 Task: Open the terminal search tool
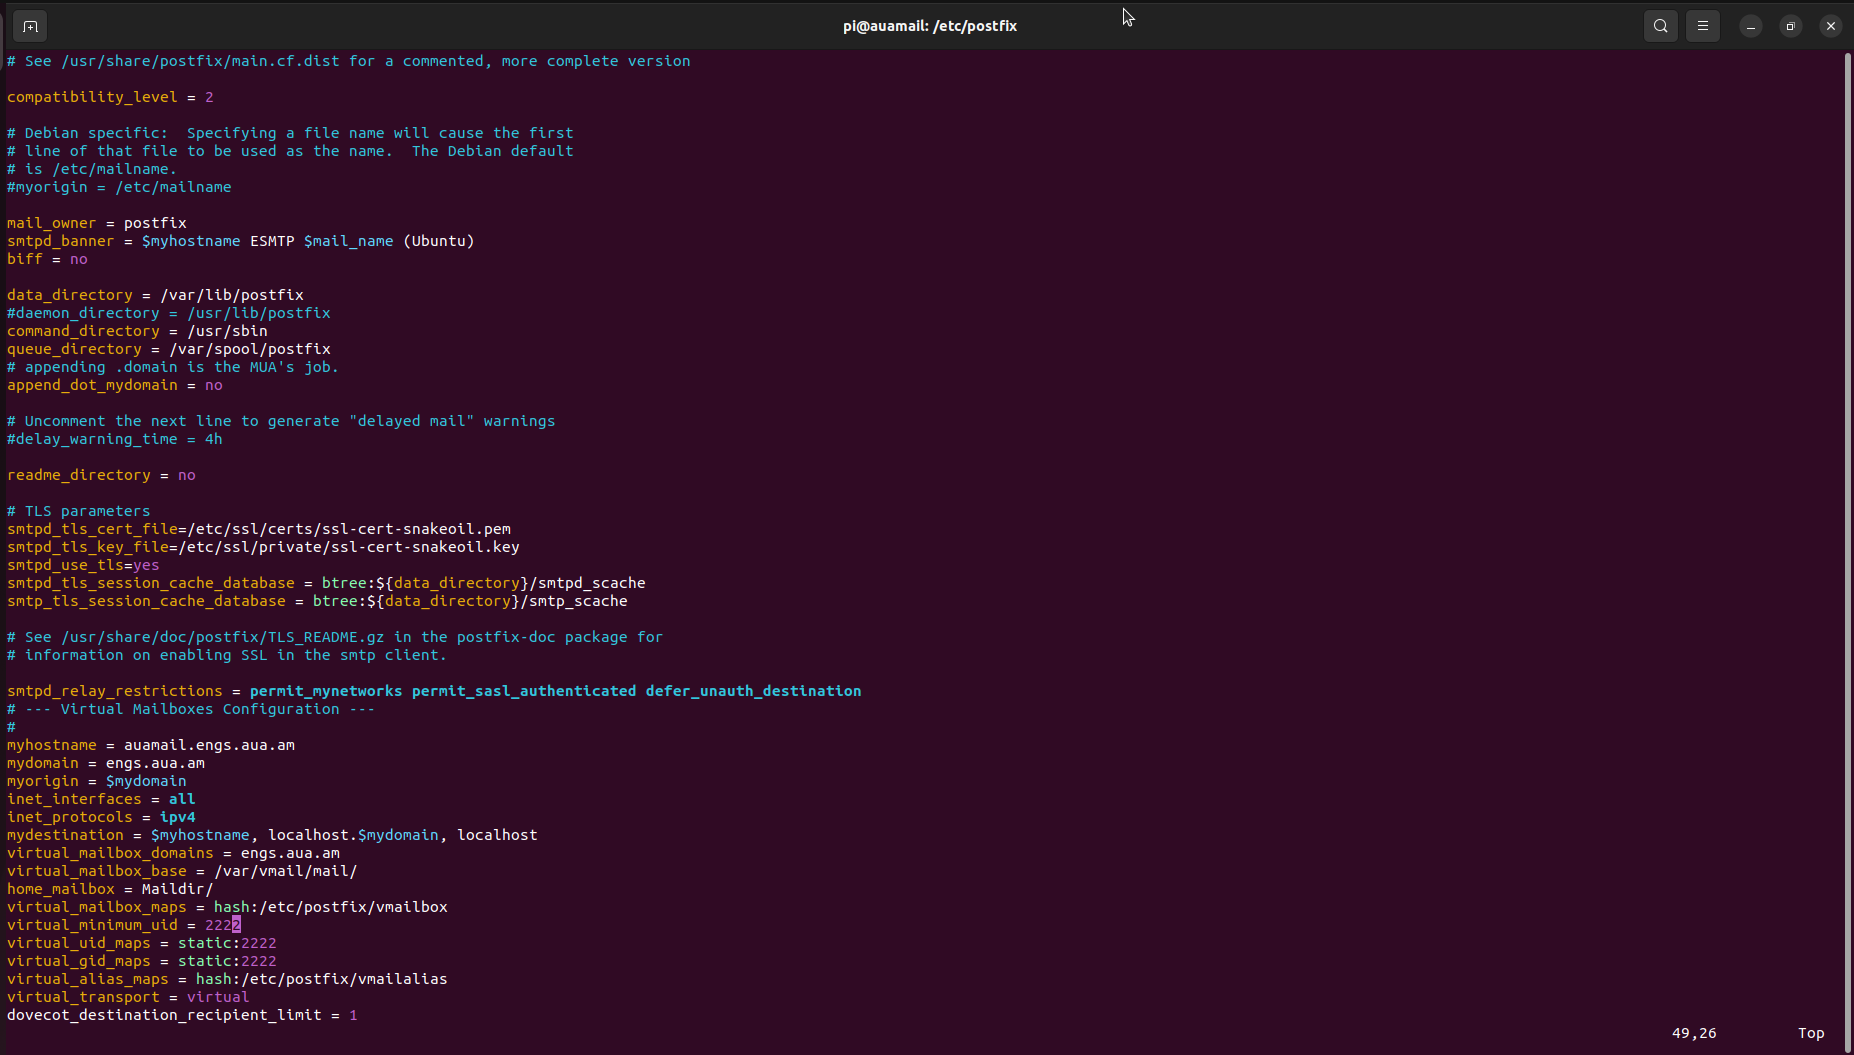point(1661,26)
